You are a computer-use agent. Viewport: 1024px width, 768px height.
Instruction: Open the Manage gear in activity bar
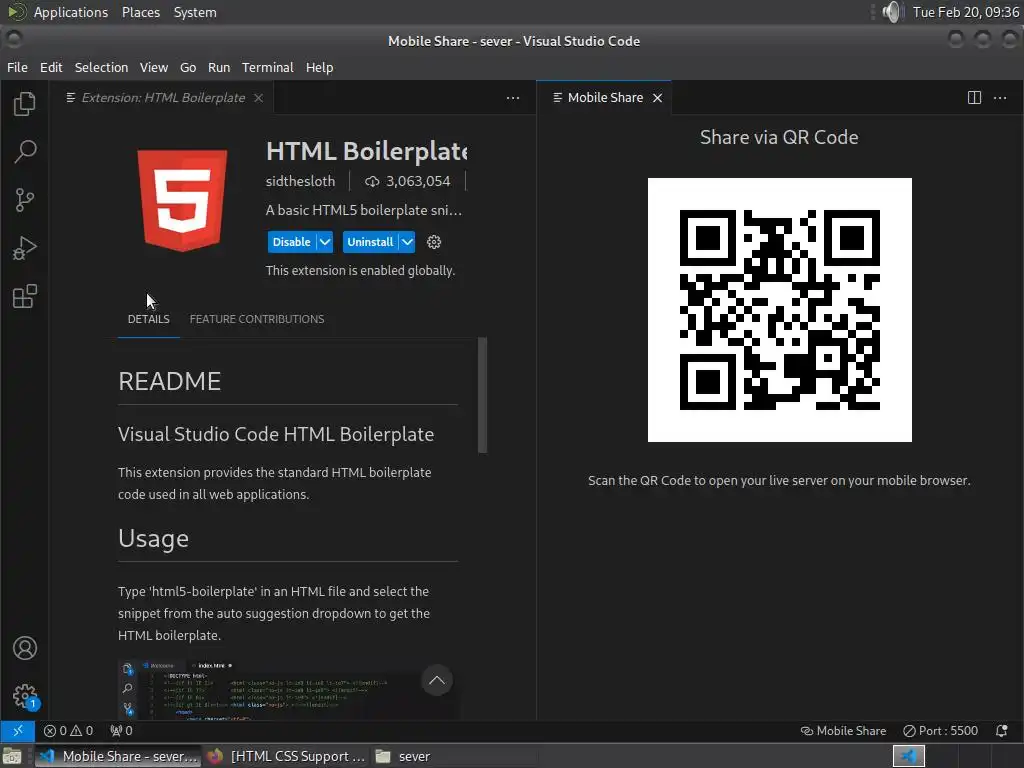click(25, 696)
